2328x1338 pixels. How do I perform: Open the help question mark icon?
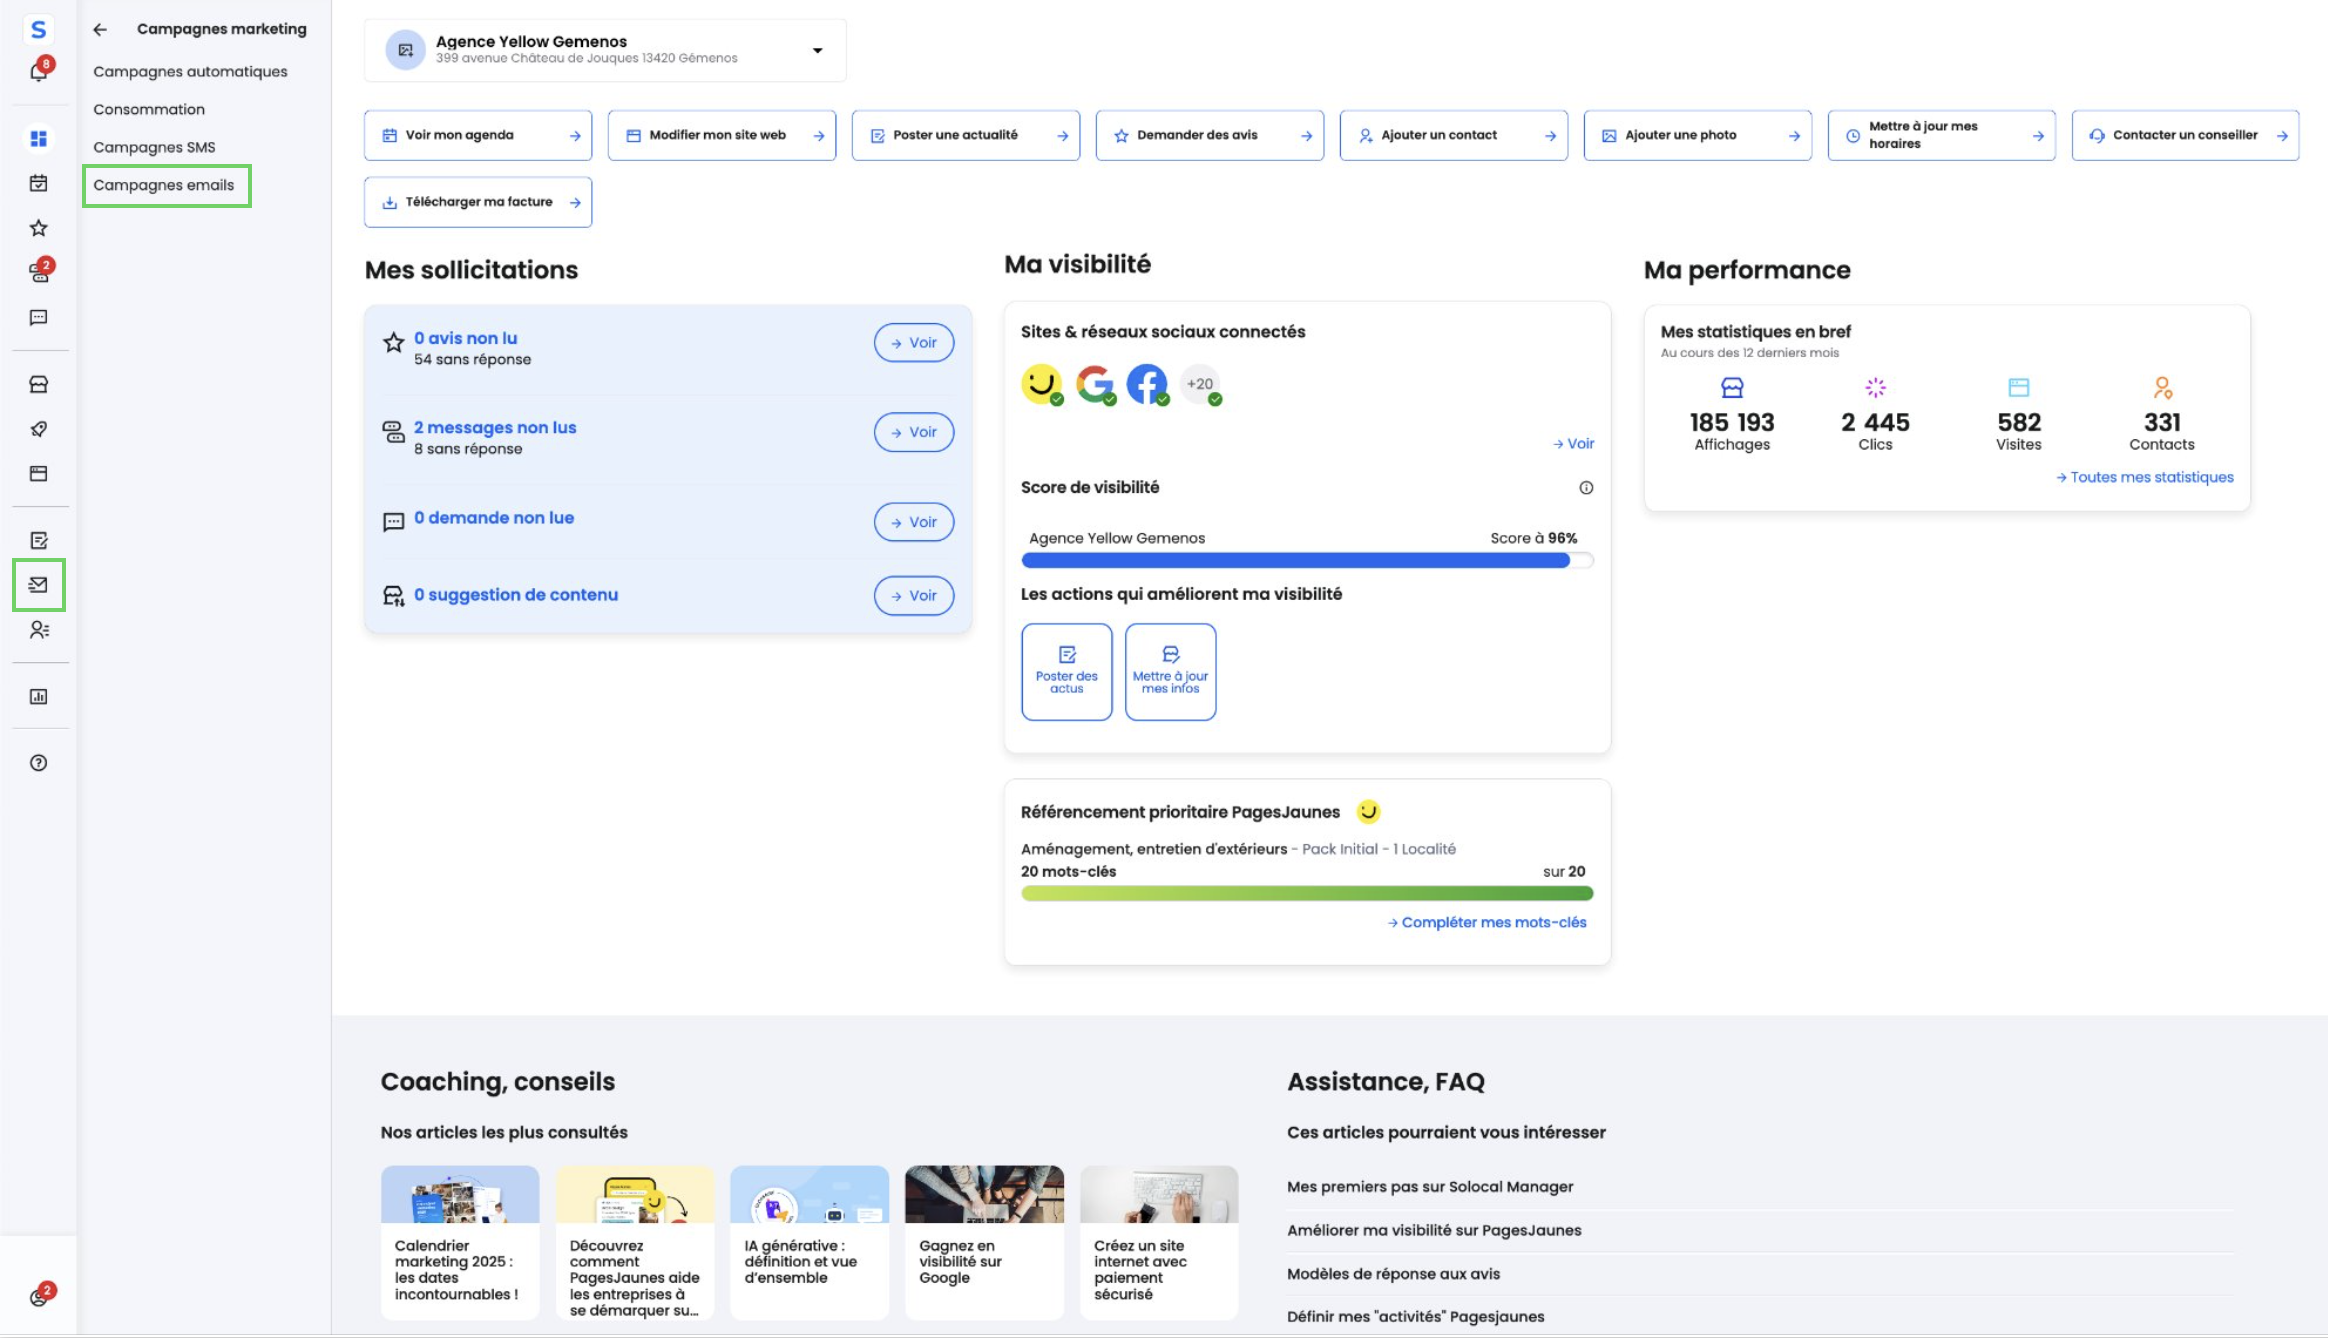38,763
